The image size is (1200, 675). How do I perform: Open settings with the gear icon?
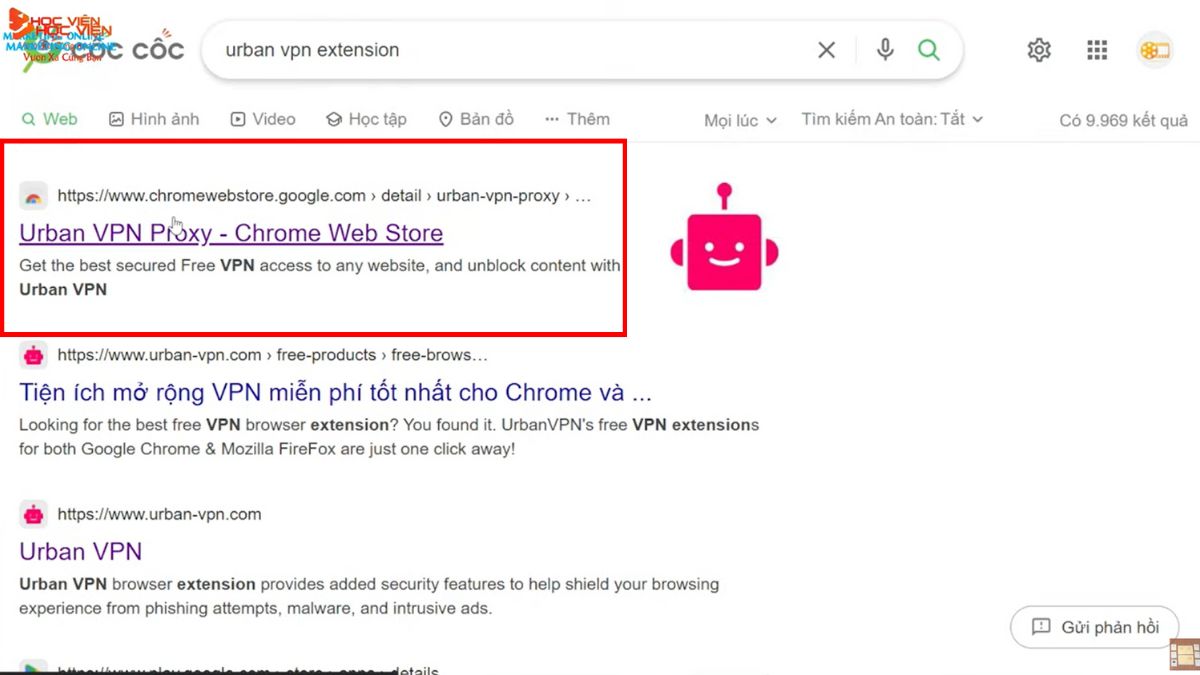click(x=1039, y=50)
